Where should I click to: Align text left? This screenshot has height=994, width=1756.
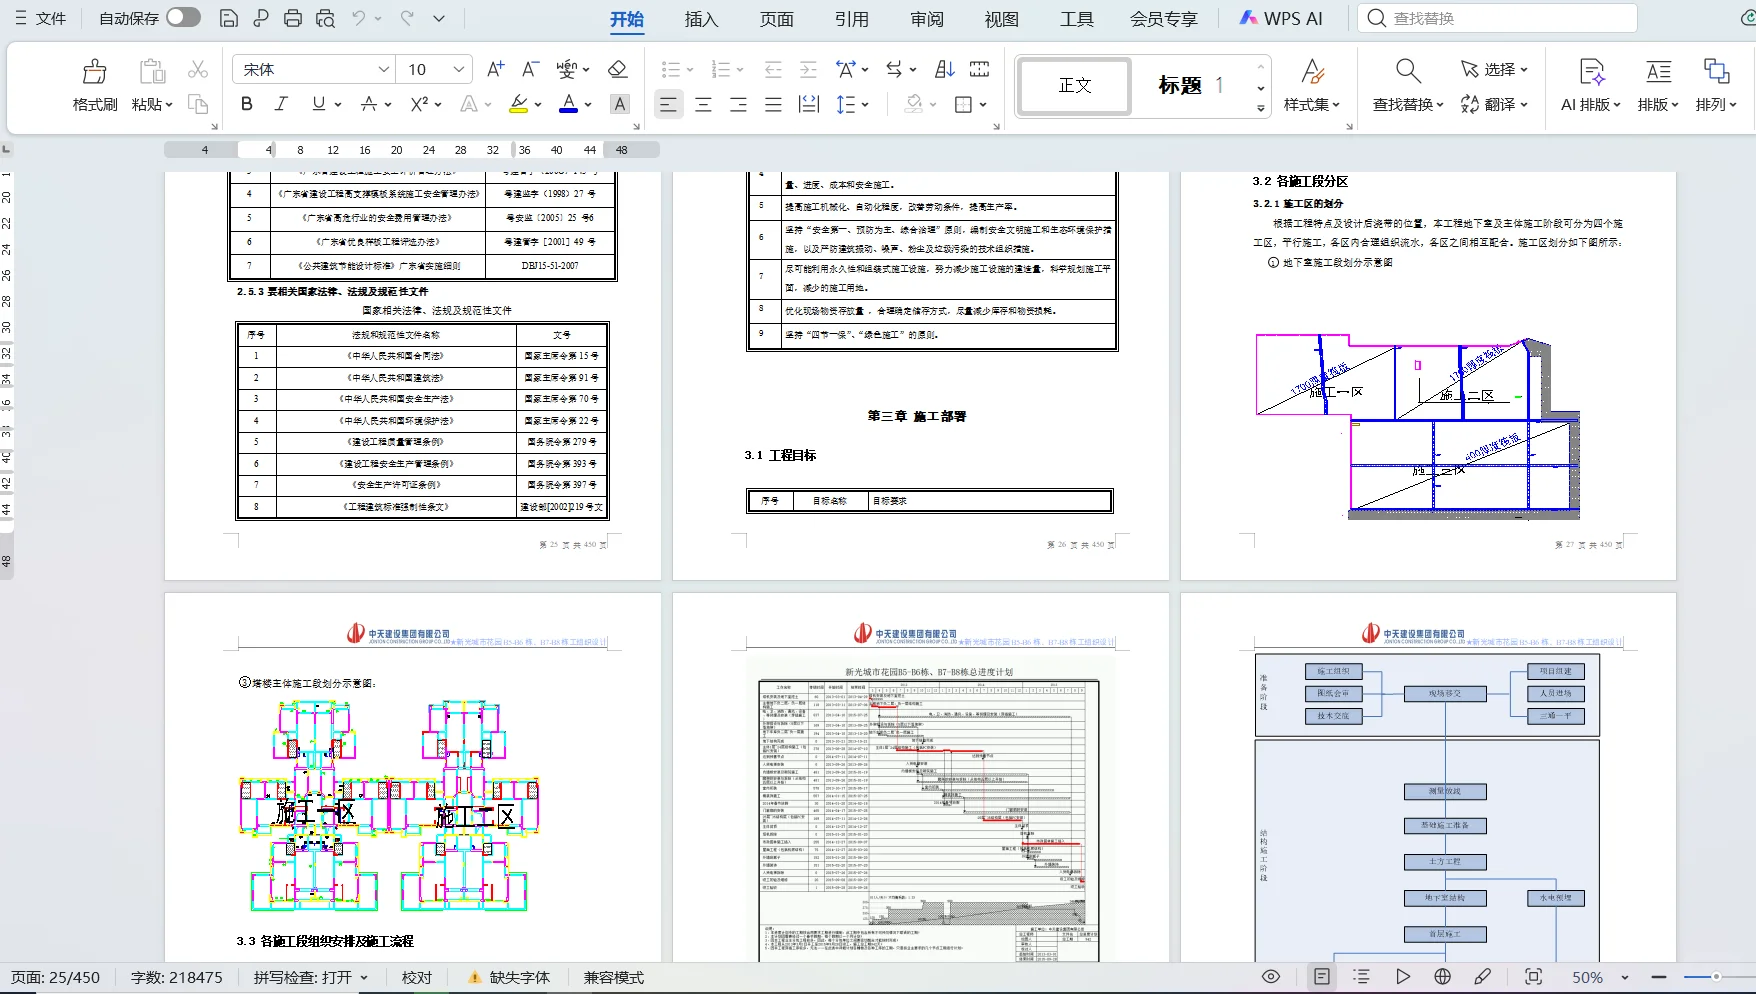[668, 104]
